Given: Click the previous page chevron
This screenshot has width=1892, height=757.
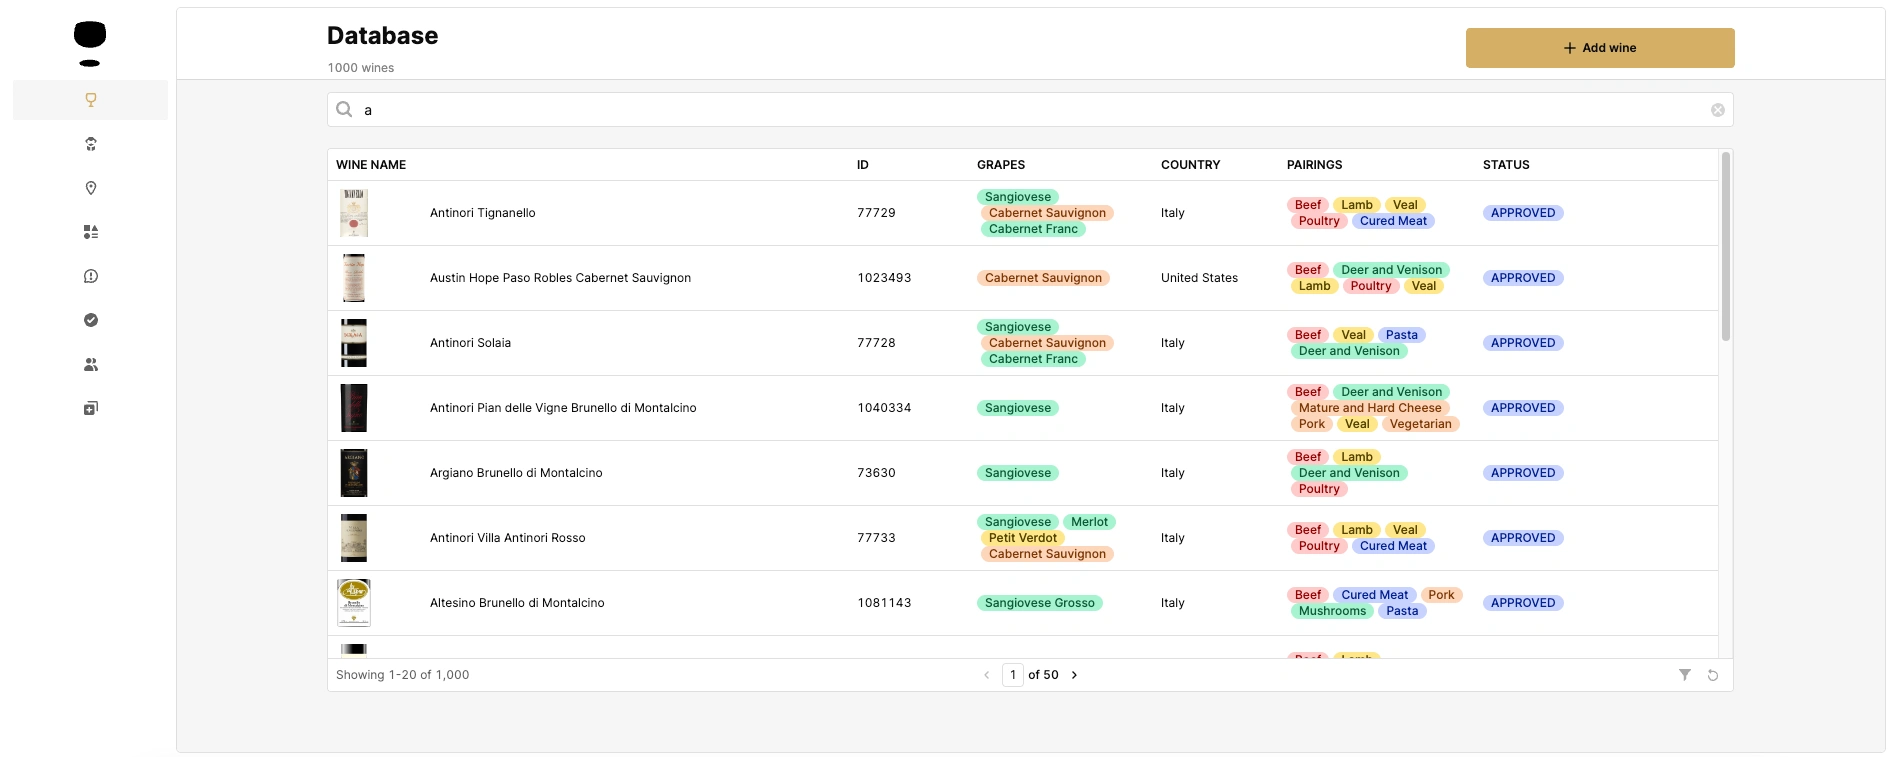Looking at the screenshot, I should 987,675.
